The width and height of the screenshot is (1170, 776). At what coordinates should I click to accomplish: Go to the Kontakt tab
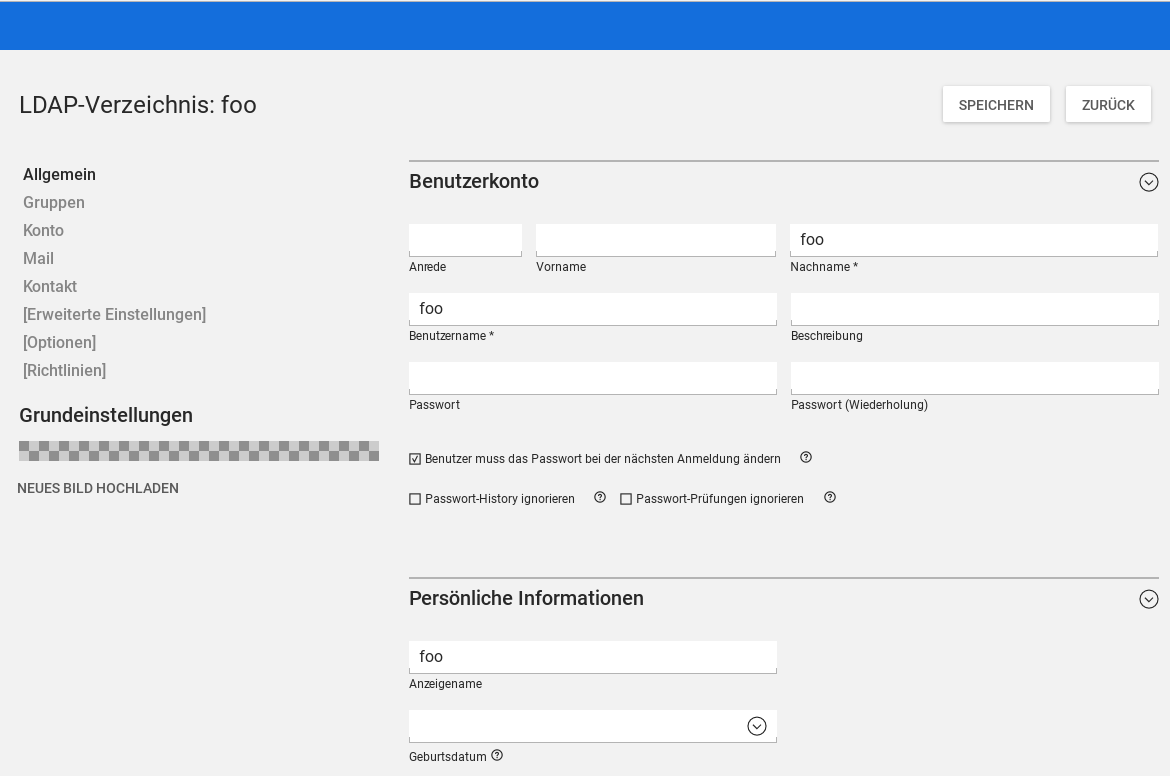[50, 287]
